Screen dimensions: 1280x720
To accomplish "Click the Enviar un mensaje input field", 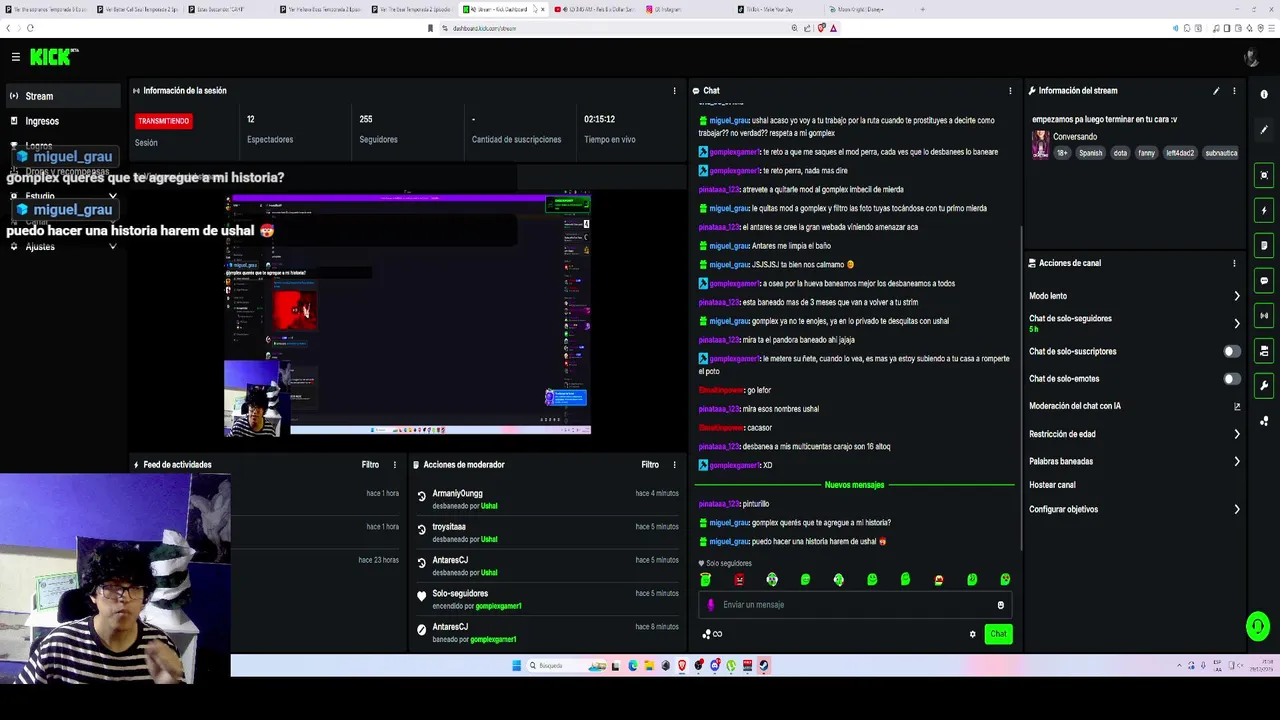I will point(855,605).
